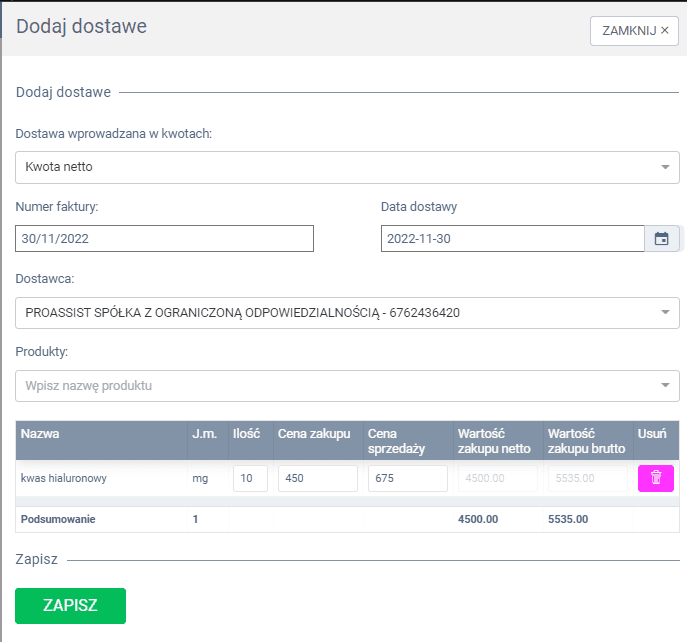This screenshot has height=642, width=687.
Task: Open the Produkty product search dropdown
Action: [x=347, y=386]
